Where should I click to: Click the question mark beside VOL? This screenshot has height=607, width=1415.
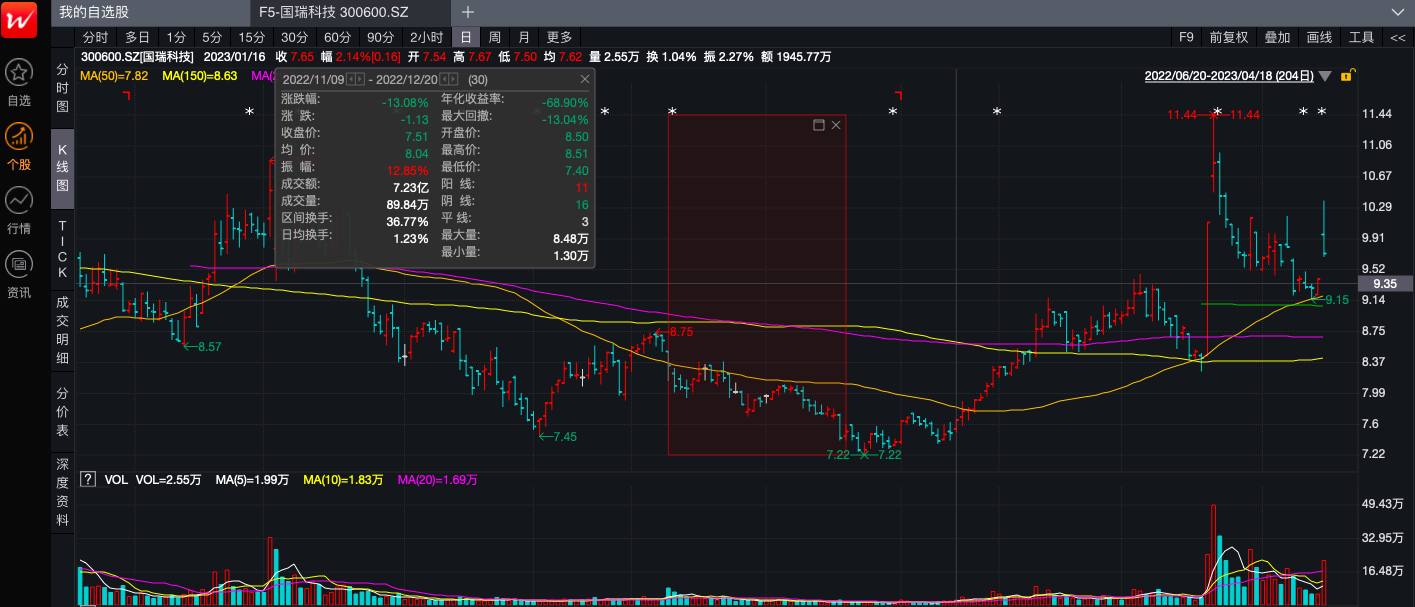point(88,480)
